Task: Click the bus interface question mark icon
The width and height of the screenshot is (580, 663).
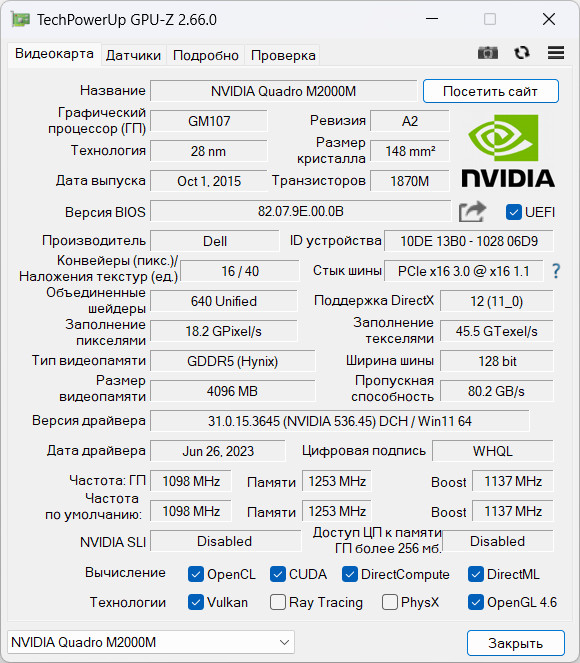Action: (x=556, y=271)
